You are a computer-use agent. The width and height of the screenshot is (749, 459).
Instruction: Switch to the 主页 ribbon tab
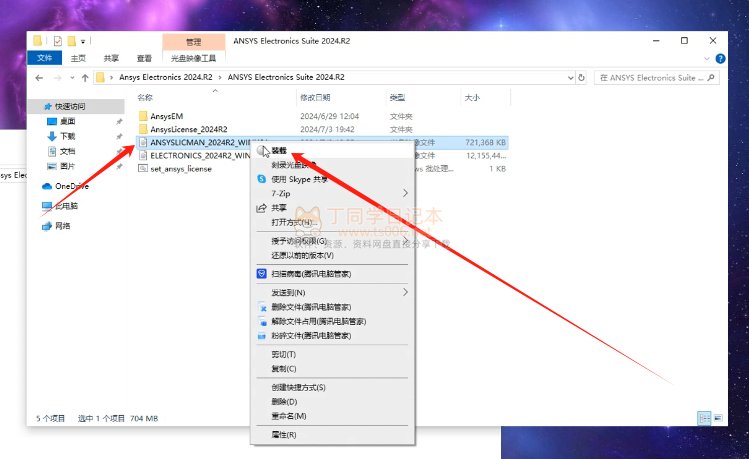click(78, 58)
